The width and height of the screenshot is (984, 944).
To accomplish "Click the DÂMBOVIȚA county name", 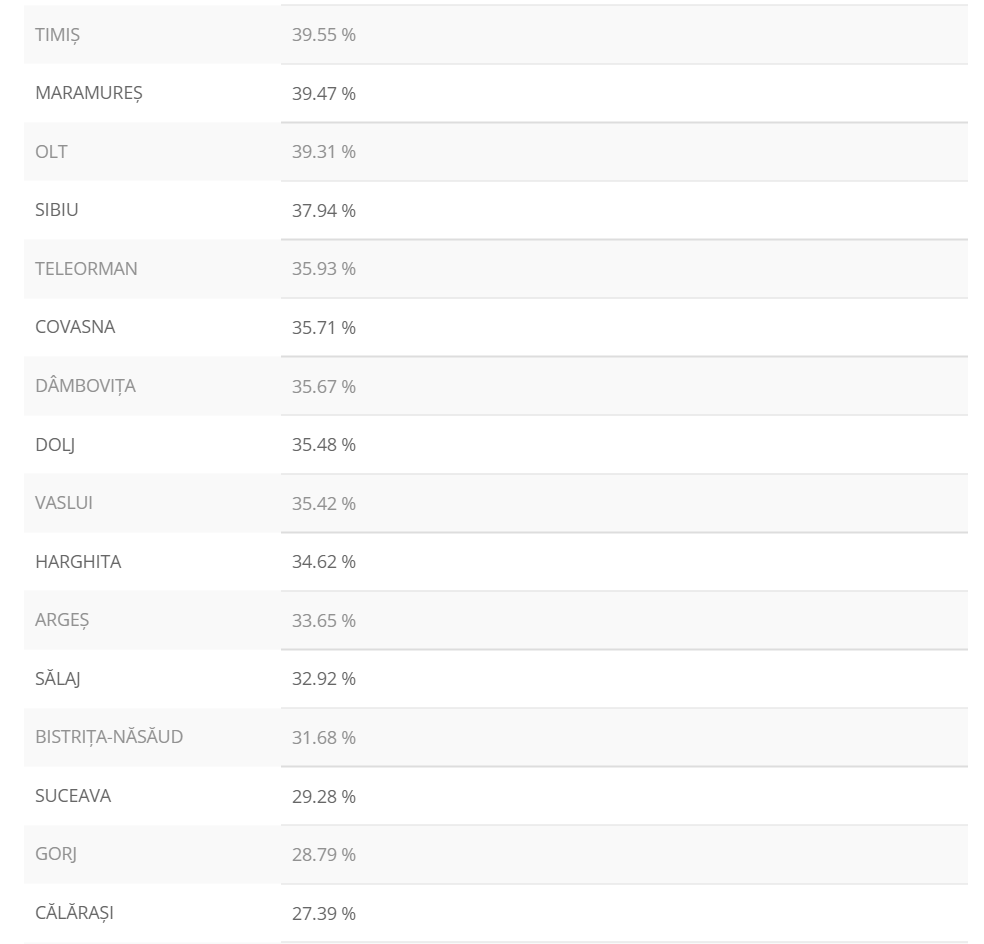I will pyautogui.click(x=85, y=386).
